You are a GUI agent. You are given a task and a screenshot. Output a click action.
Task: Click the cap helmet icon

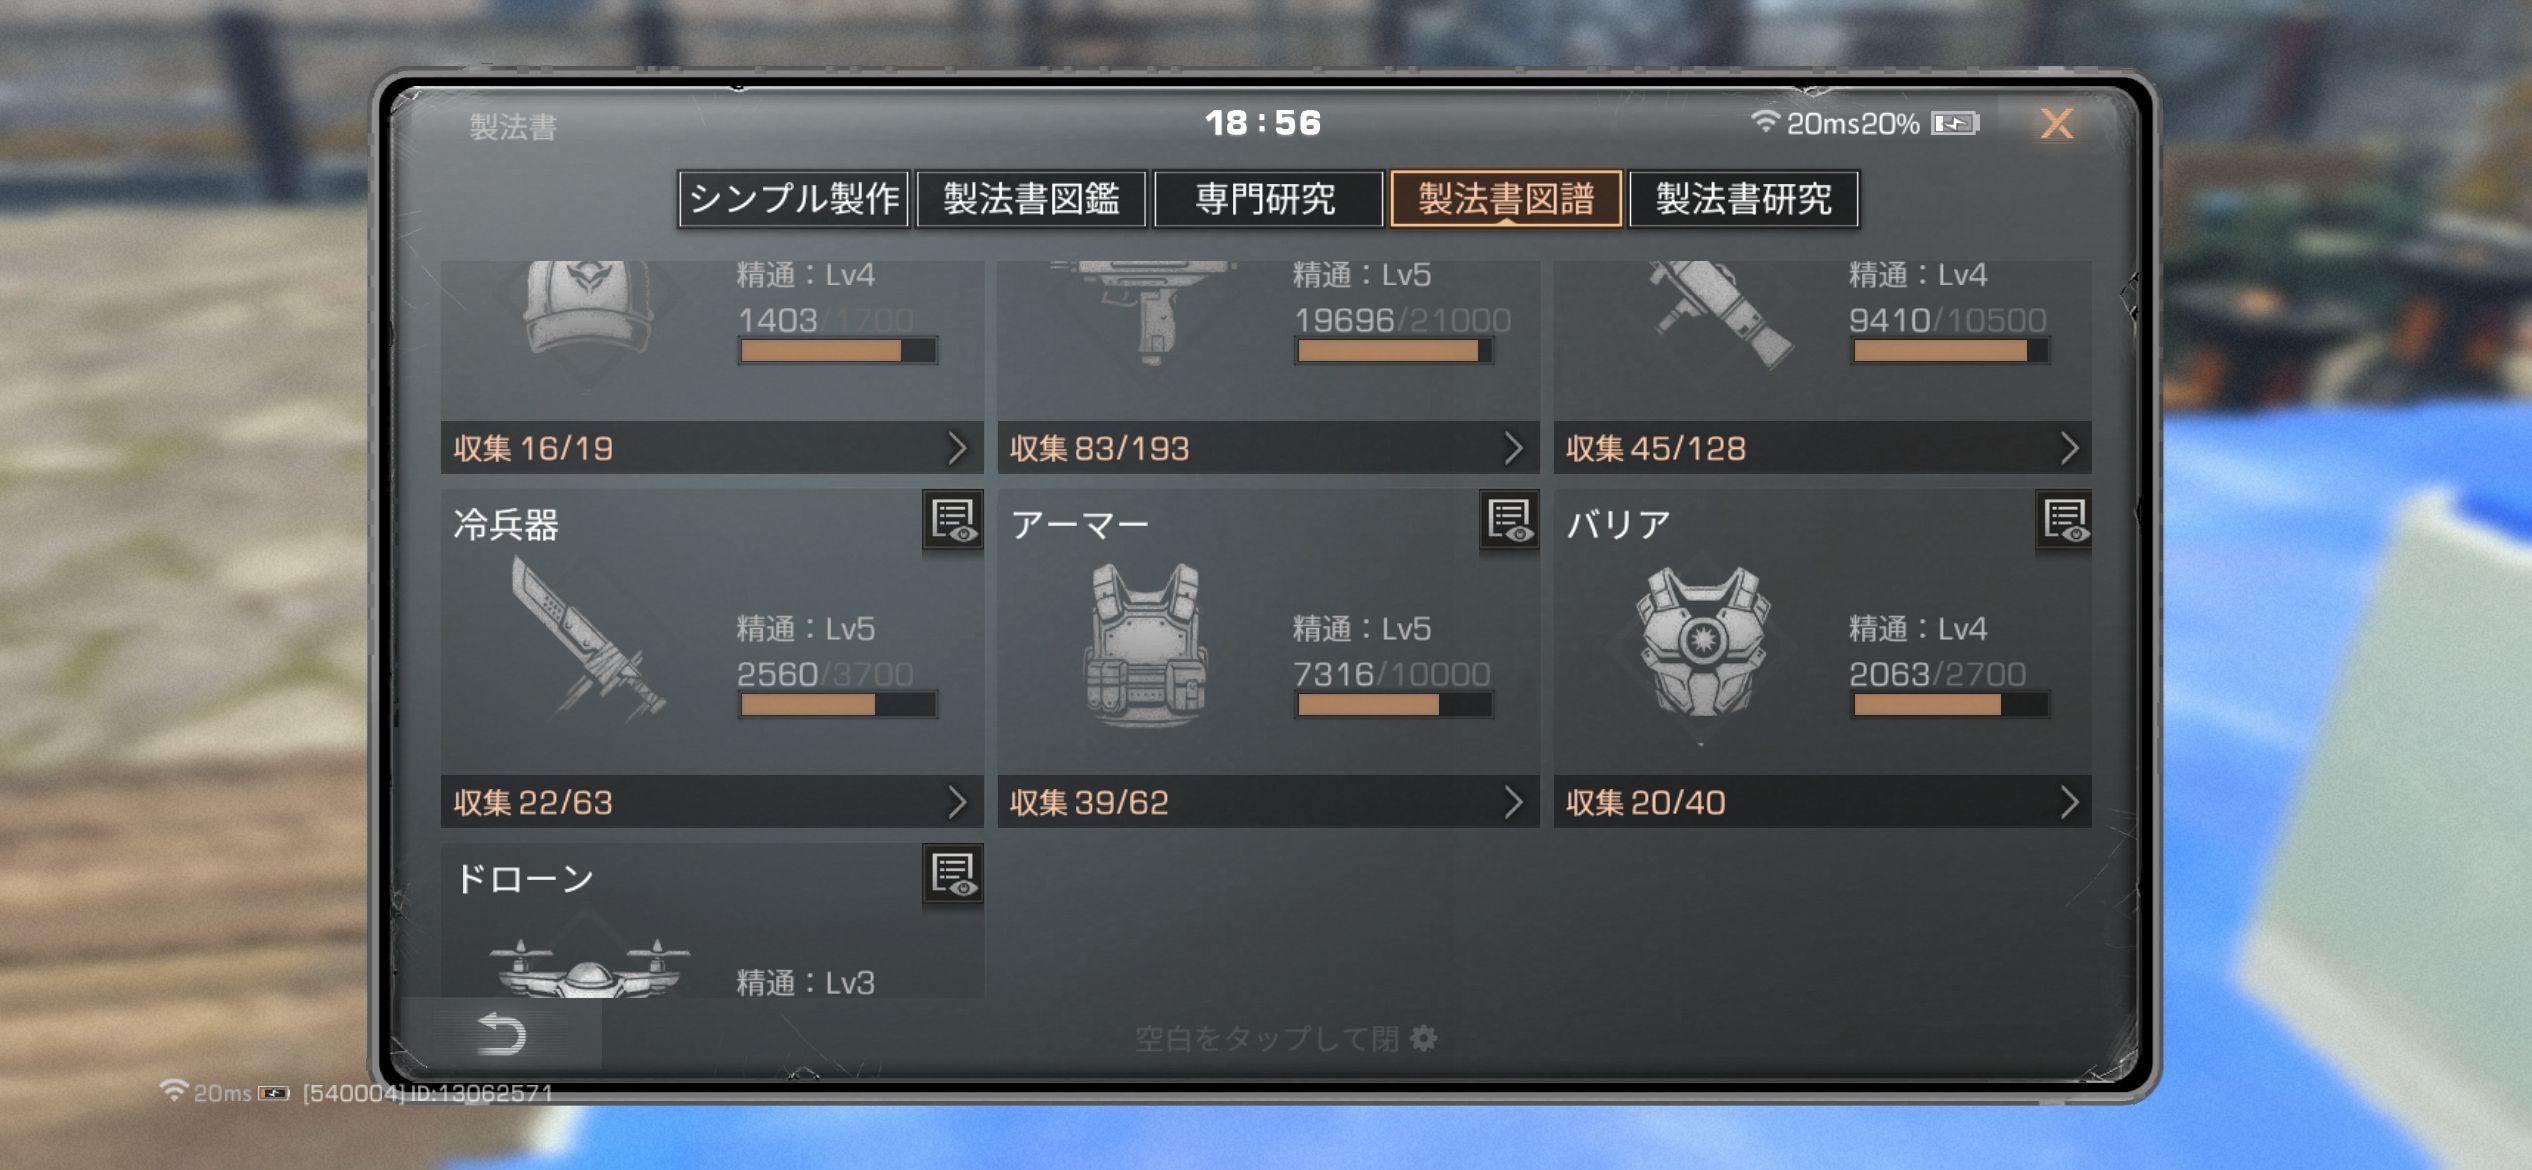[x=588, y=308]
